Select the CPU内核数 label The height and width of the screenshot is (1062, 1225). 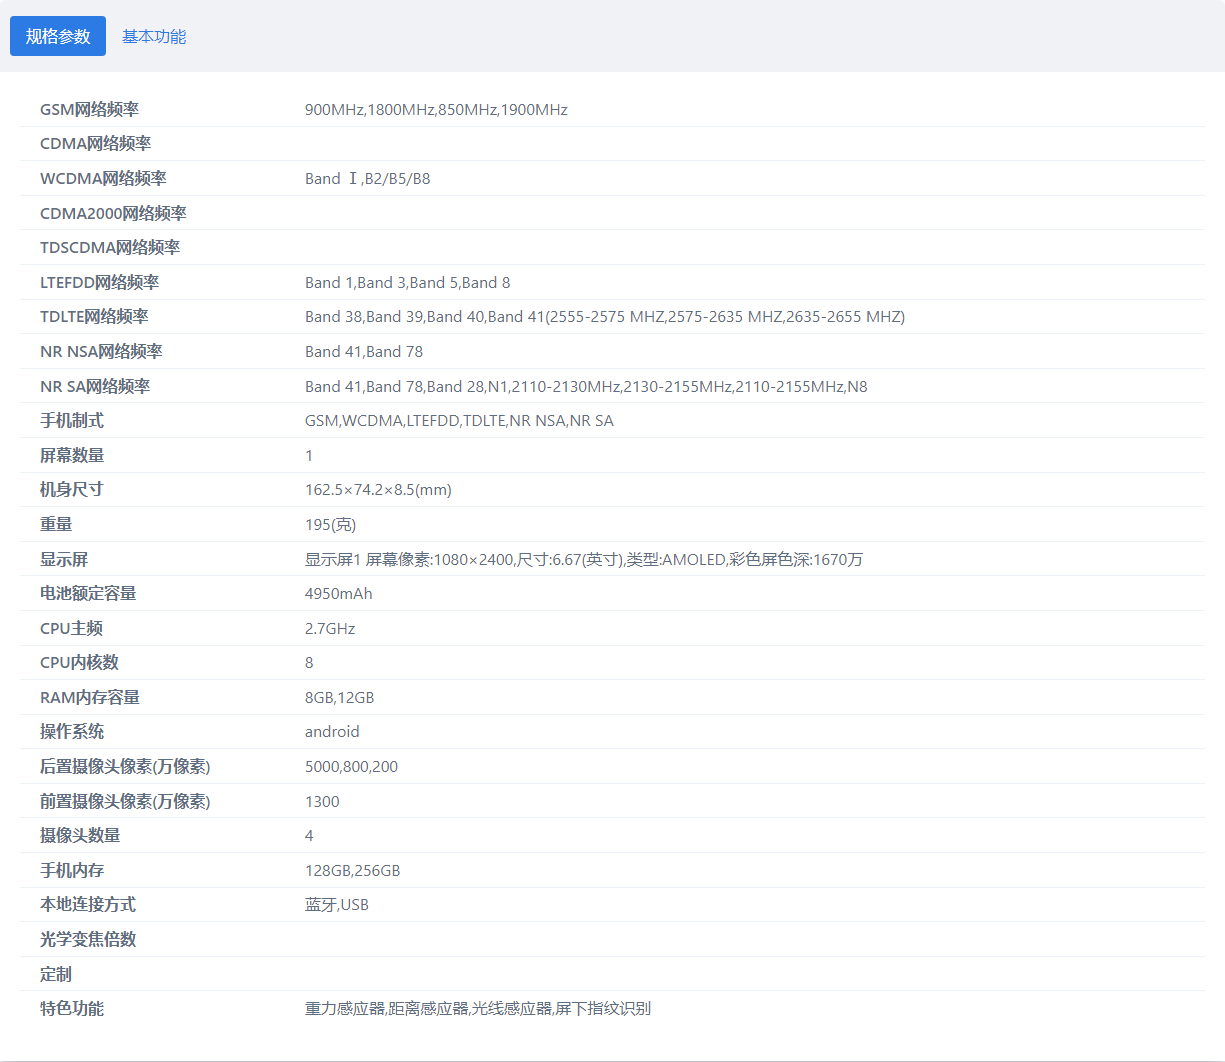[79, 663]
